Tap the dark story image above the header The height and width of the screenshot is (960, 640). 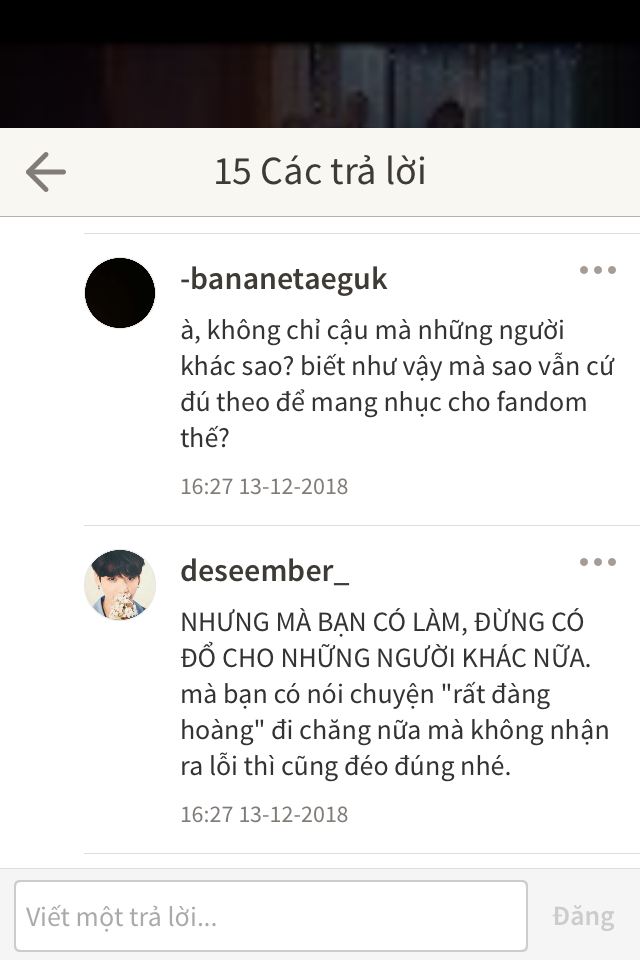click(x=320, y=85)
